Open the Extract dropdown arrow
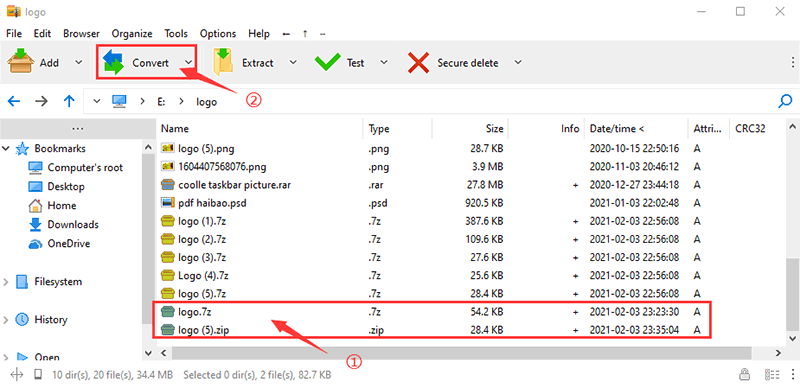The image size is (800, 388). tap(293, 62)
